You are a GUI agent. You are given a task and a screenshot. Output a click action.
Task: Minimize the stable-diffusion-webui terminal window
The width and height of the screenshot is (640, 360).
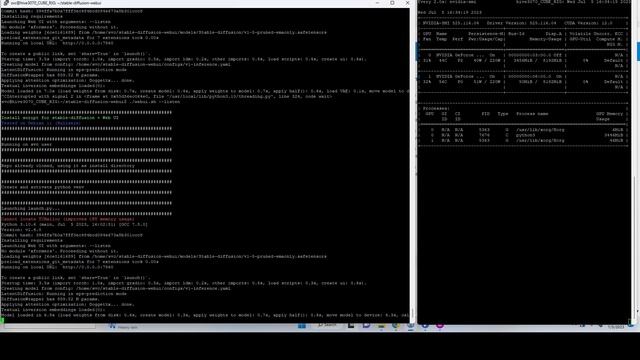[x=377, y=2]
